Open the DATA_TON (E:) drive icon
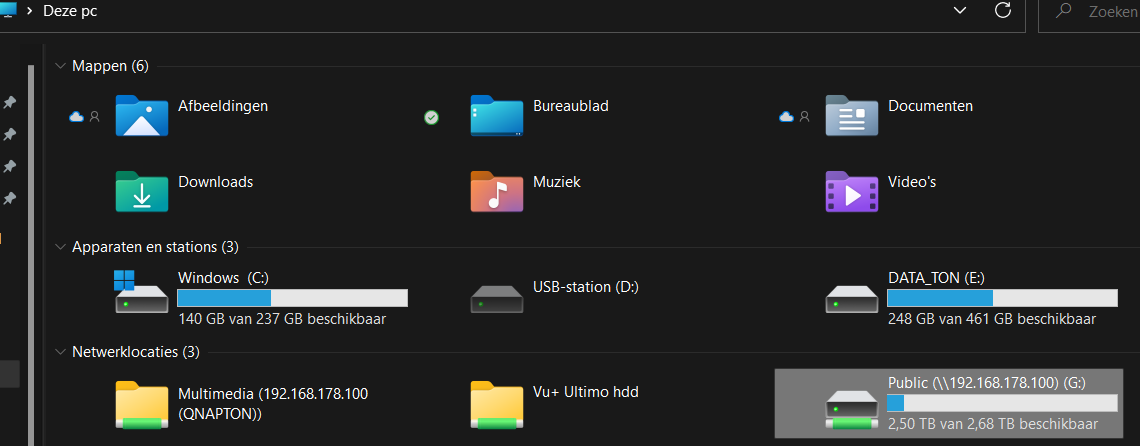The height and width of the screenshot is (446, 1140). click(x=851, y=299)
